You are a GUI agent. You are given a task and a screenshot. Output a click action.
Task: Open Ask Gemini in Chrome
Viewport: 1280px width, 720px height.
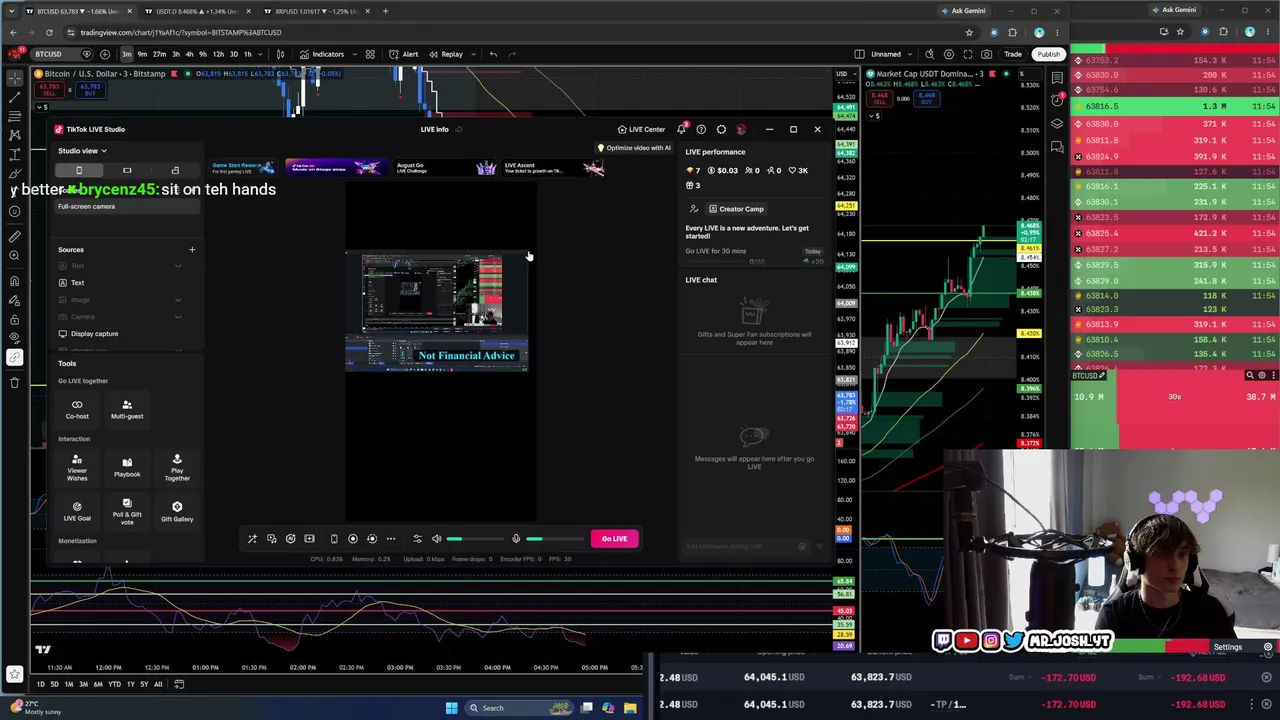point(962,11)
